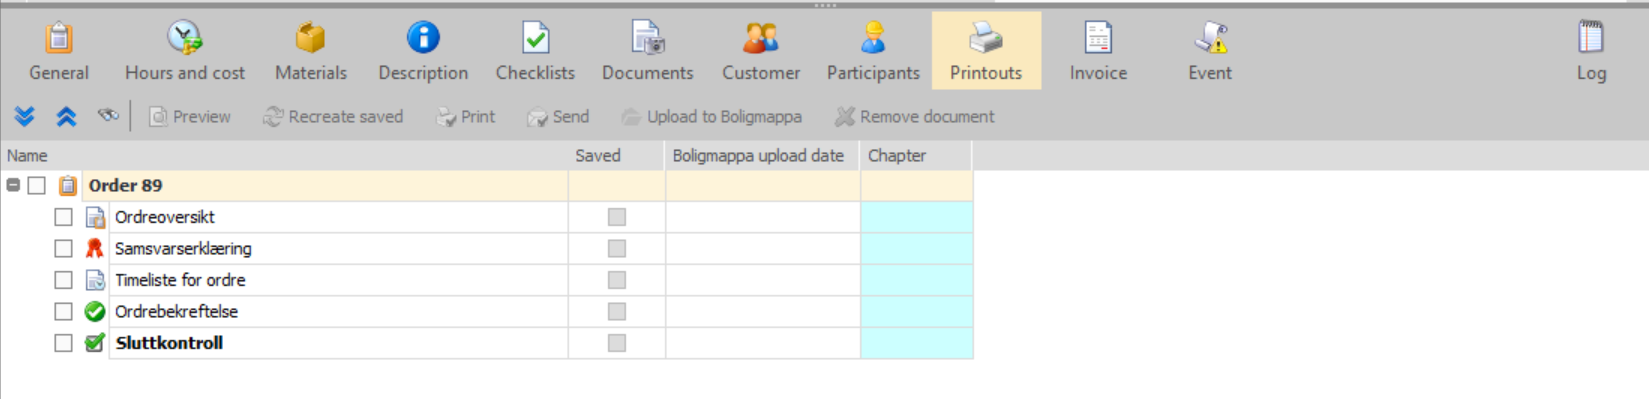This screenshot has height=399, width=1649.
Task: Check the Ordreoversikt row checkbox
Action: coord(63,217)
